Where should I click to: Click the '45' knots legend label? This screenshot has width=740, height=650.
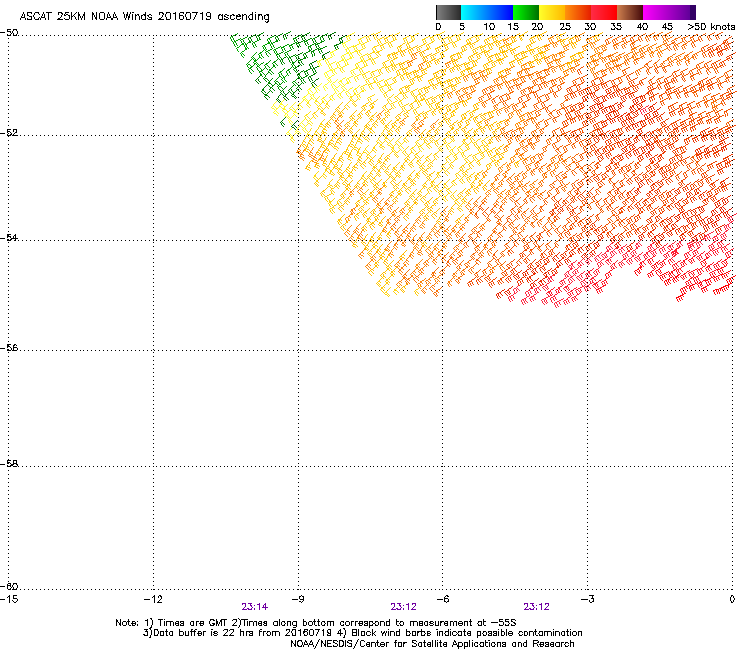[667, 27]
